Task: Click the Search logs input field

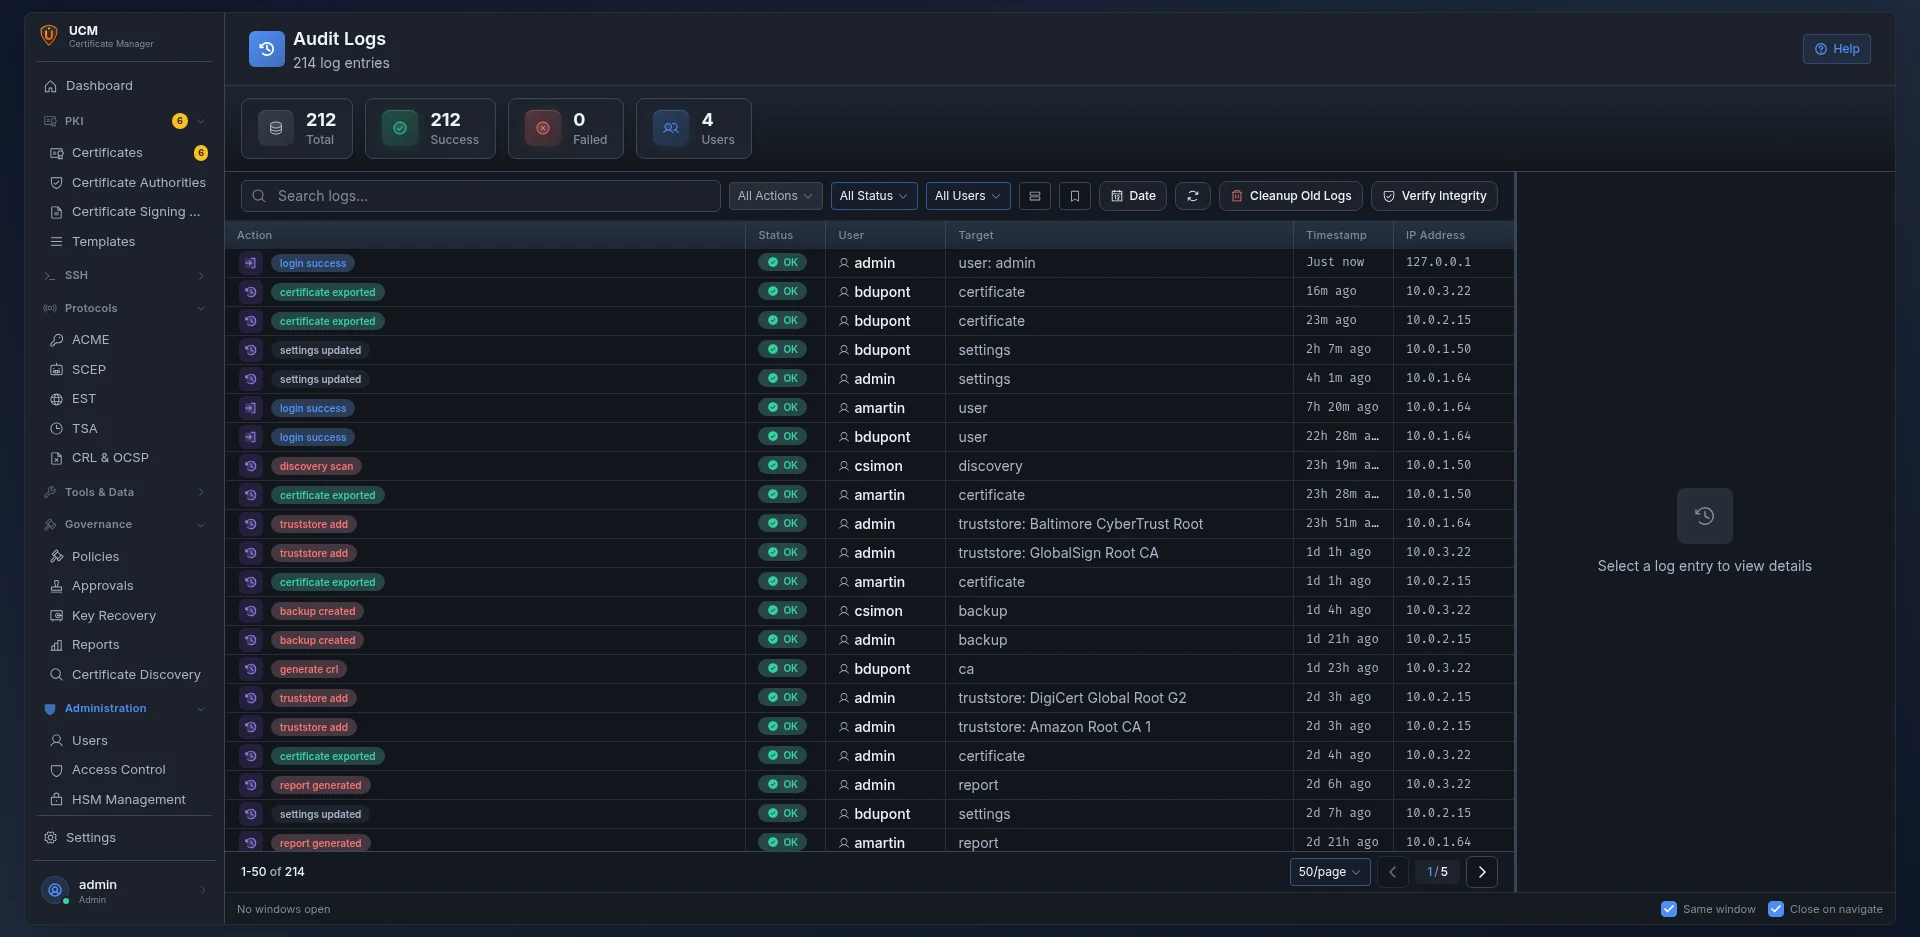Action: coord(481,196)
